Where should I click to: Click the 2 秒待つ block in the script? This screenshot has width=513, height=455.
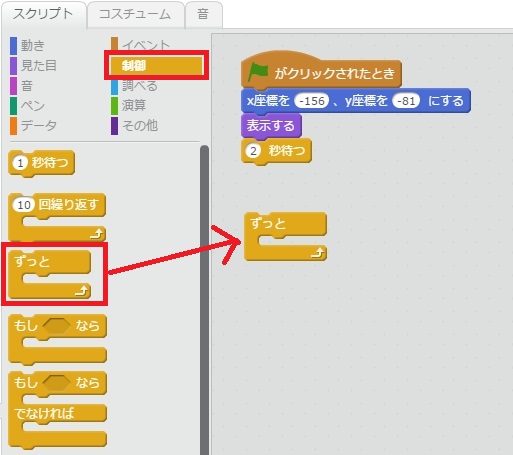tap(276, 152)
